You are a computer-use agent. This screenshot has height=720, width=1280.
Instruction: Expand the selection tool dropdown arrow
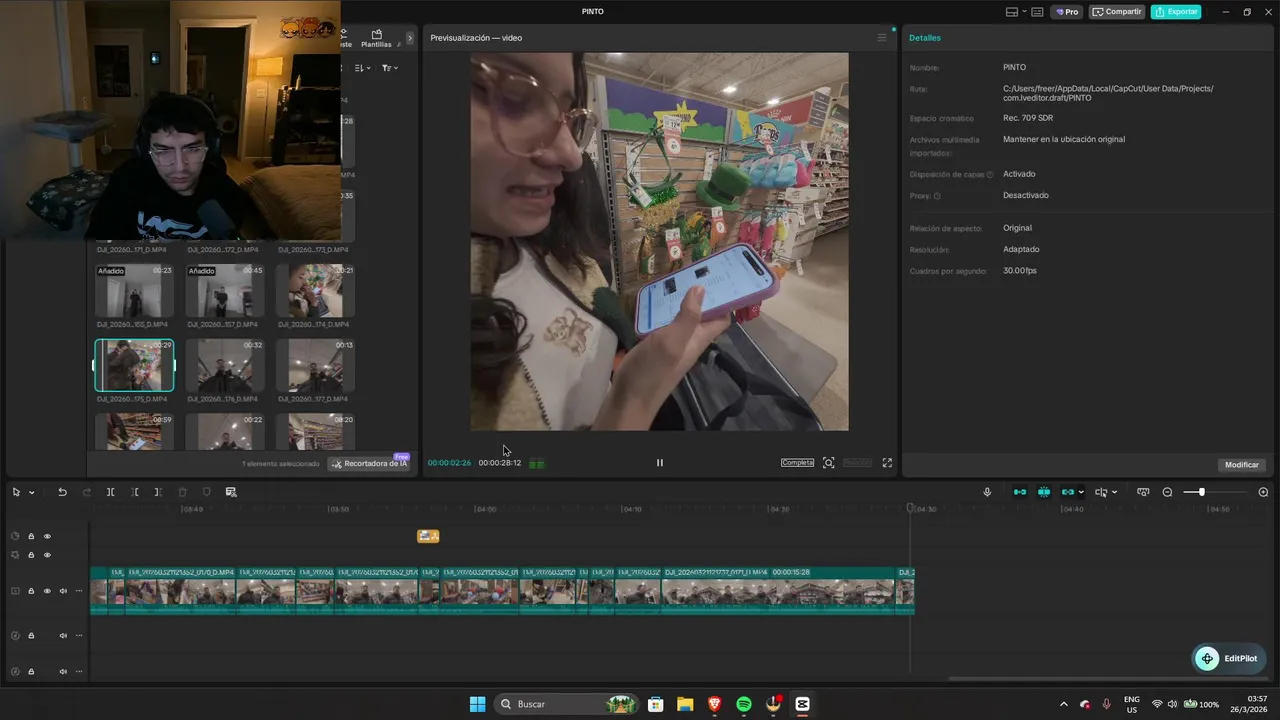[31, 492]
